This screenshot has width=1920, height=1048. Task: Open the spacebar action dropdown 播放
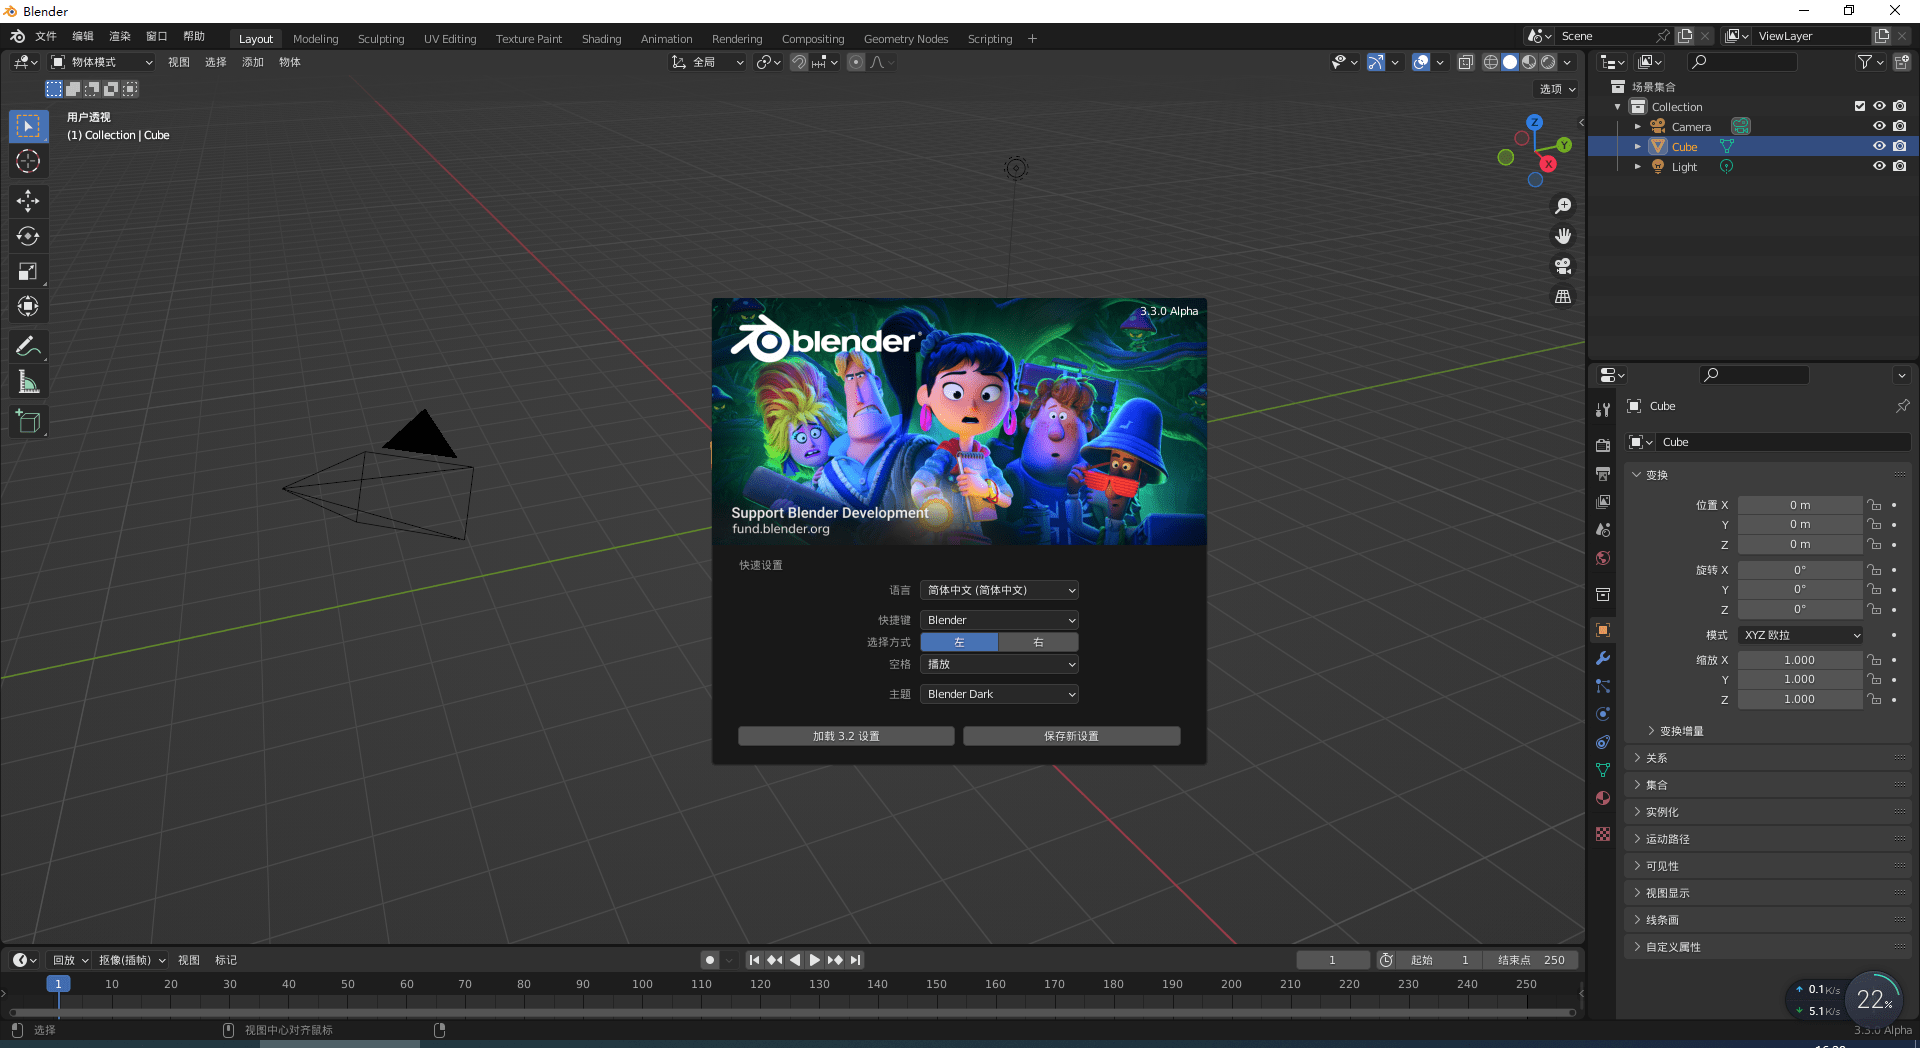tap(999, 664)
